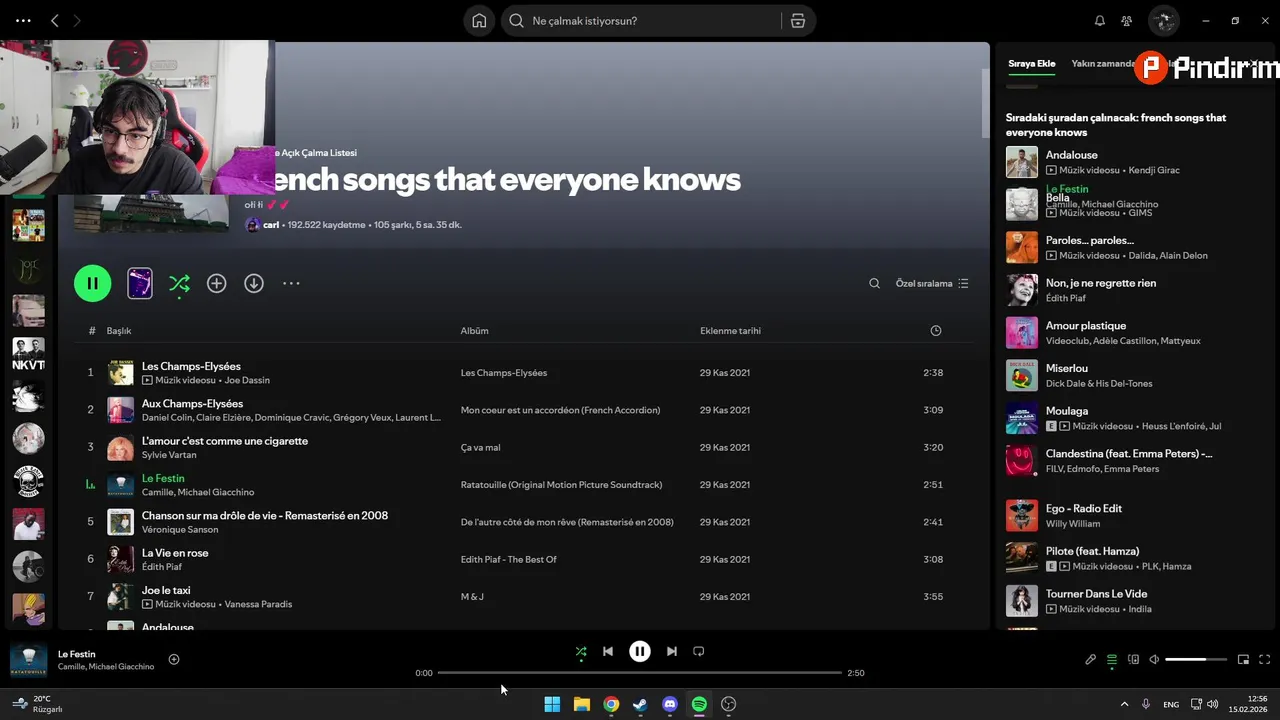Image resolution: width=1280 pixels, height=720 pixels.
Task: Open artist link Sylvie Vartan
Action: pyautogui.click(x=169, y=455)
